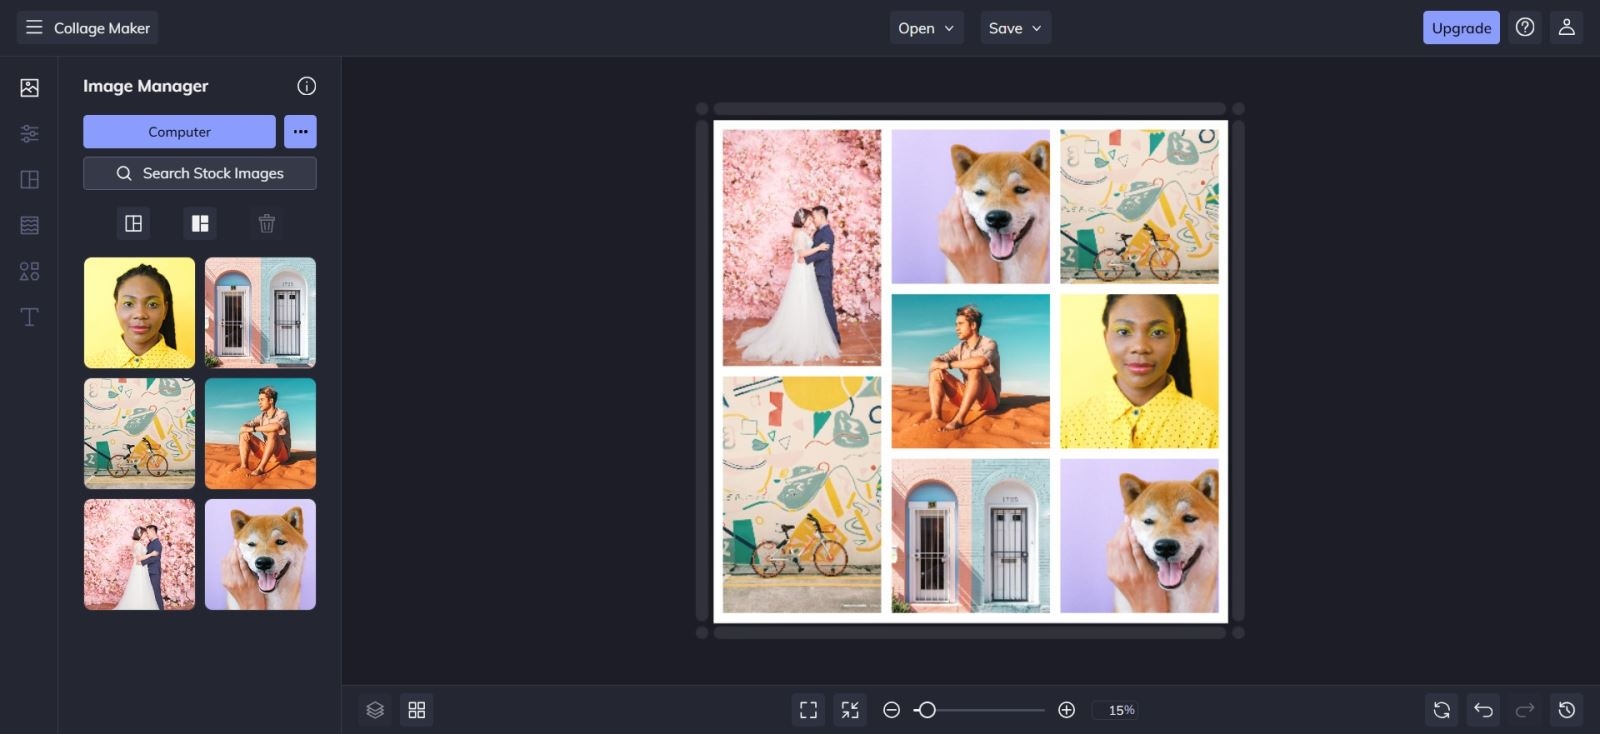Undo the last action
Screen dimensions: 1600x734
1483,710
